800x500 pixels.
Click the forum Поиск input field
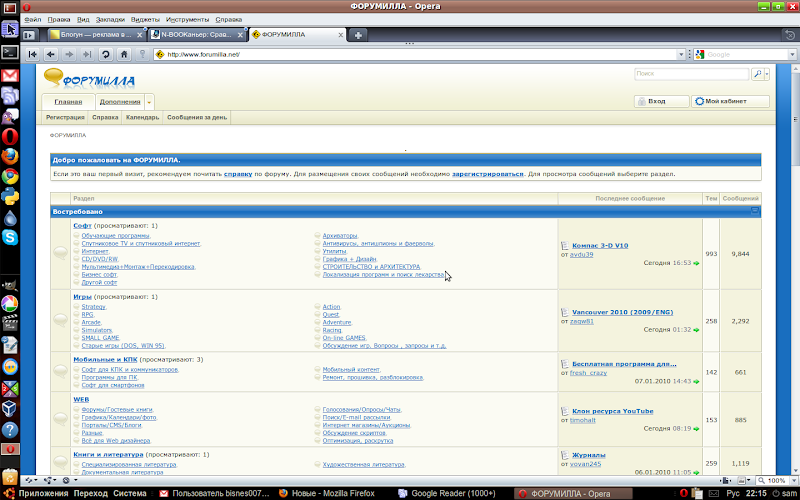point(691,74)
